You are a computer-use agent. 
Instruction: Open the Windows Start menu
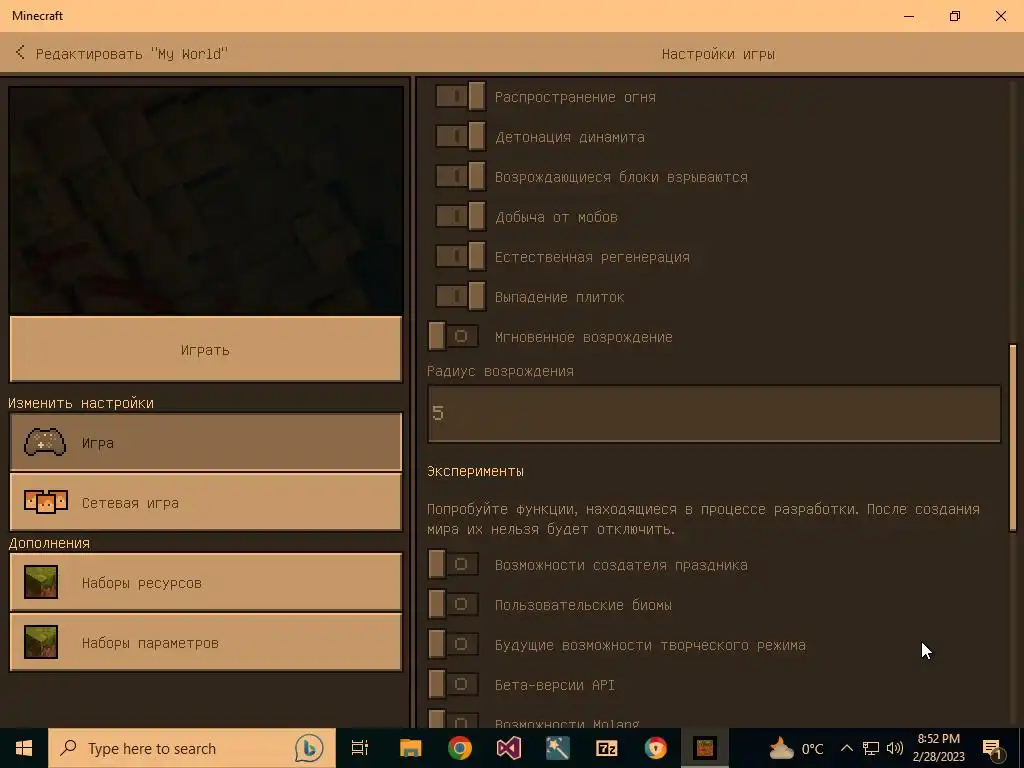[24, 748]
